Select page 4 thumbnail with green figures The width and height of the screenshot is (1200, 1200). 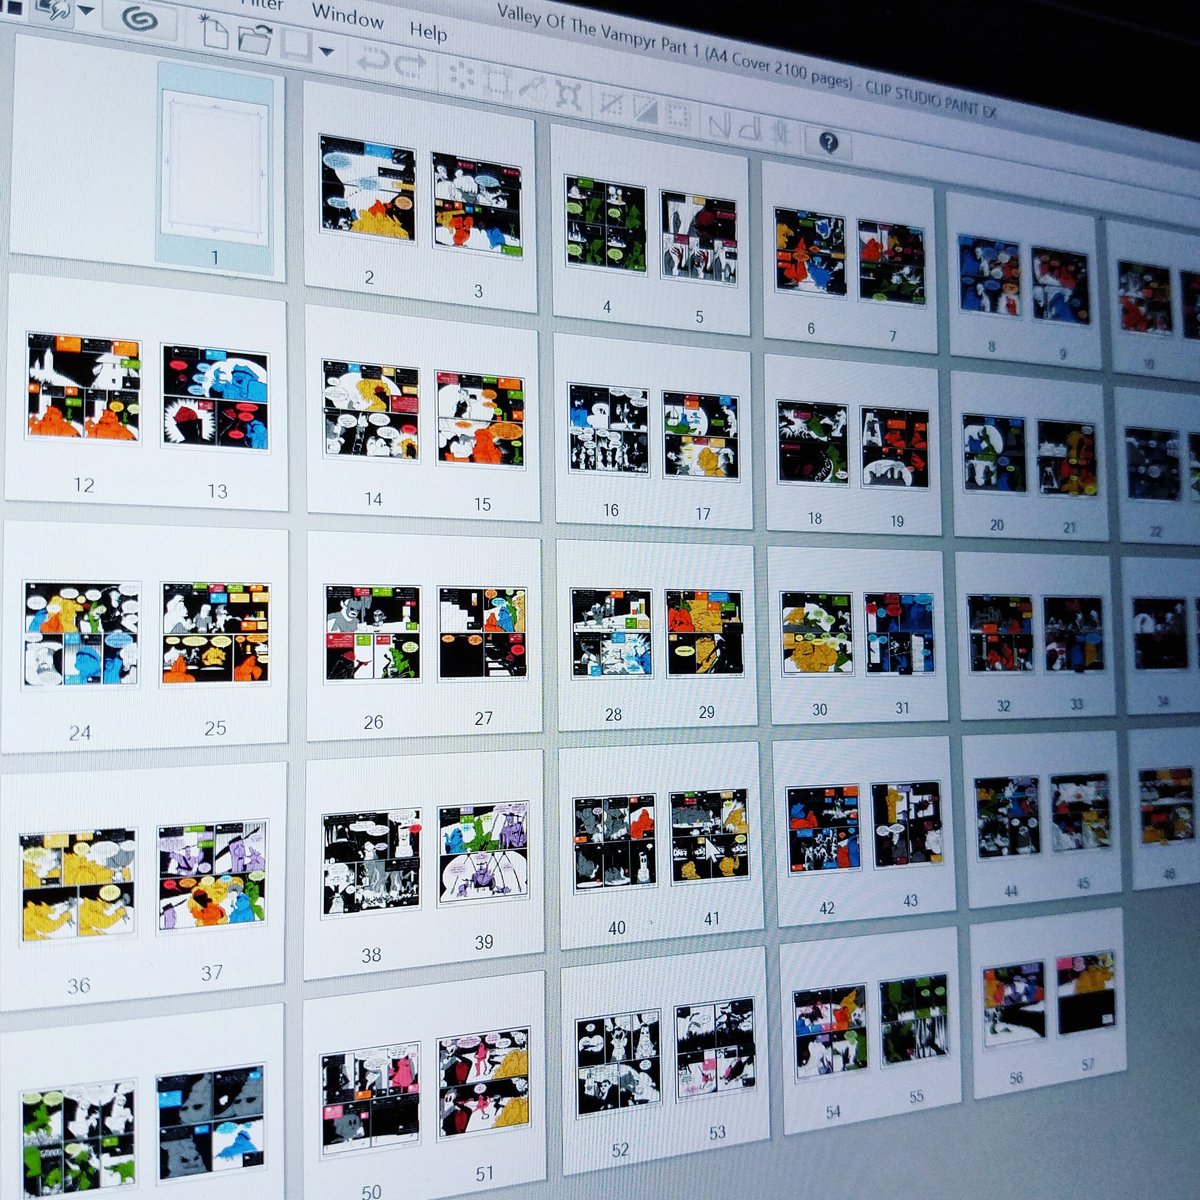point(605,224)
